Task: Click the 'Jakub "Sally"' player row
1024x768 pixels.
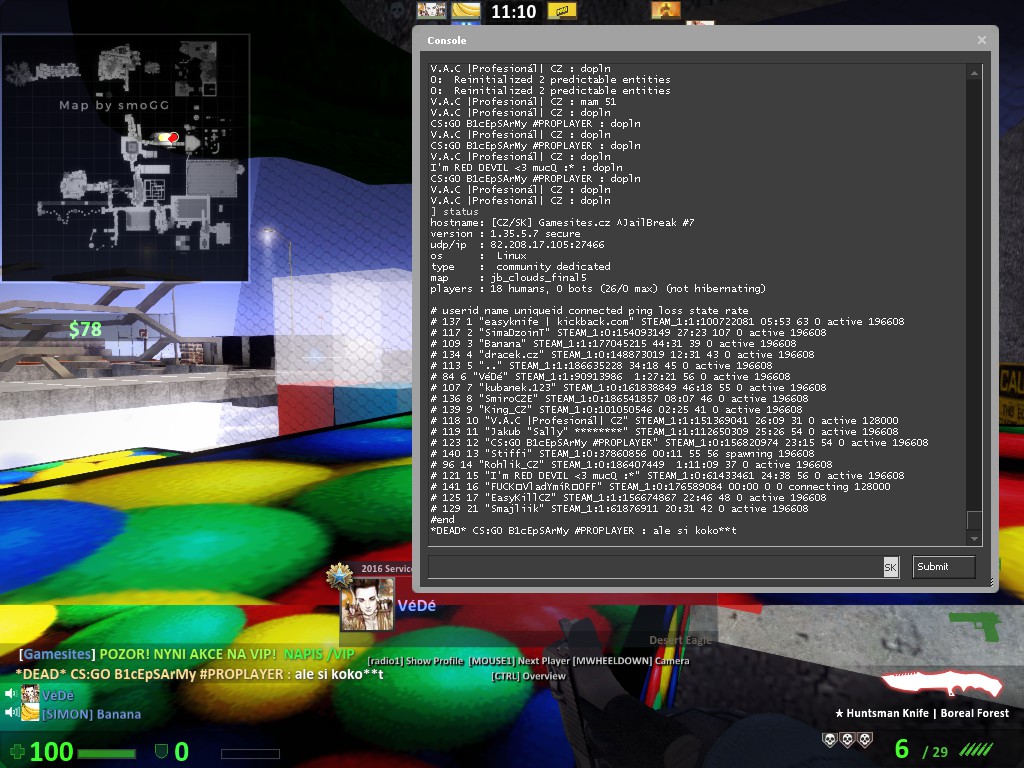Action: [x=664, y=432]
